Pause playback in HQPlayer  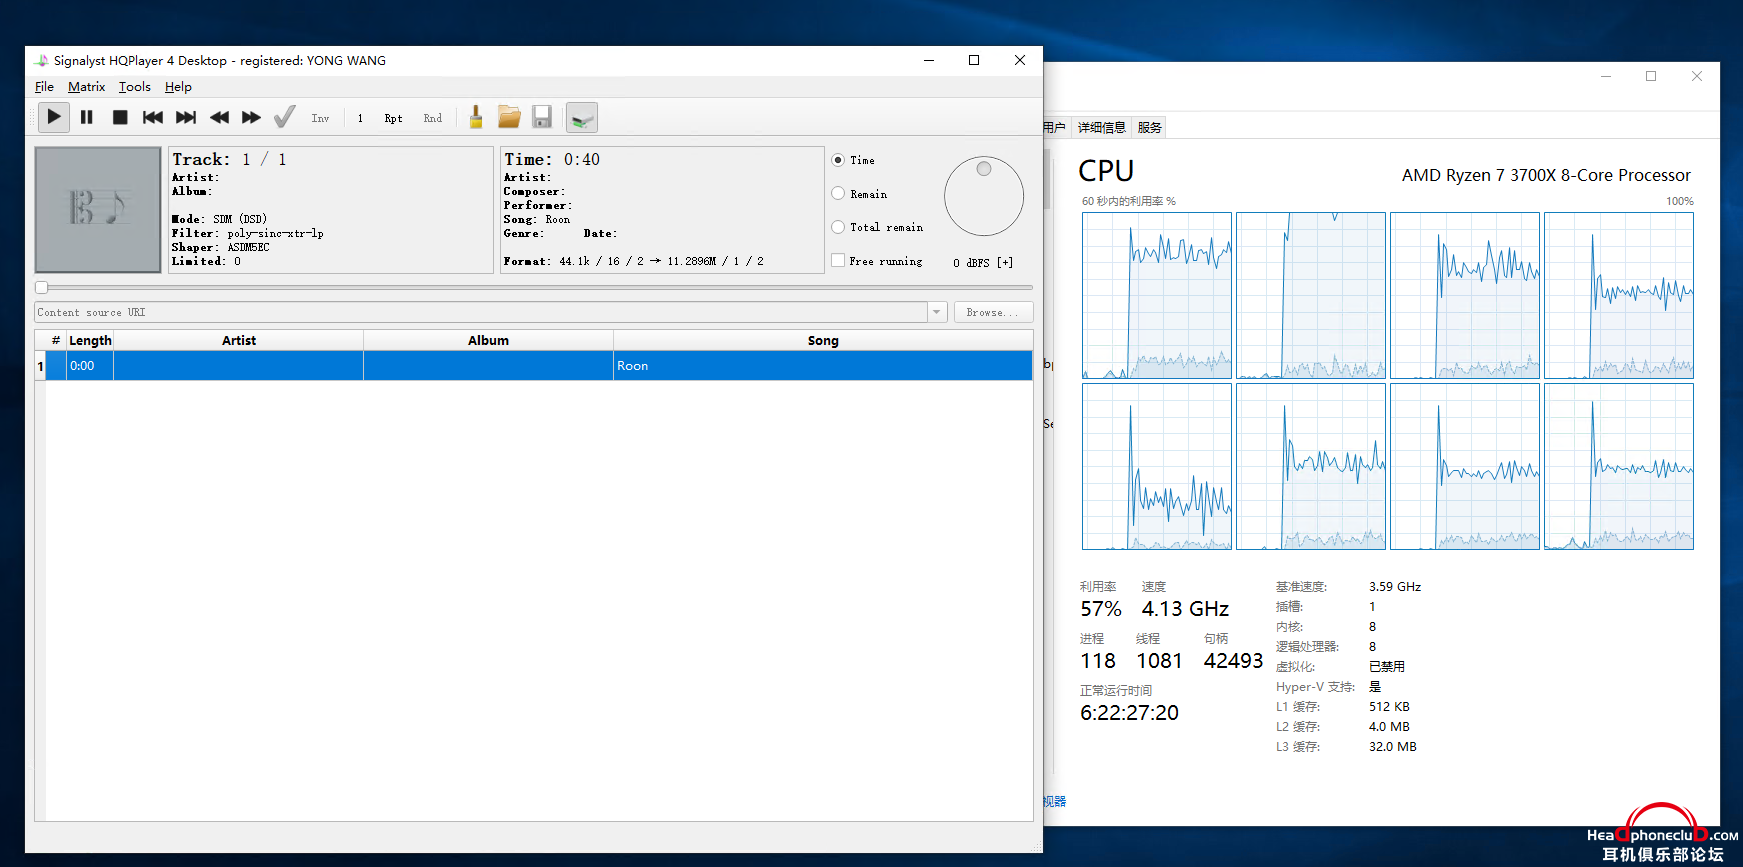87,118
